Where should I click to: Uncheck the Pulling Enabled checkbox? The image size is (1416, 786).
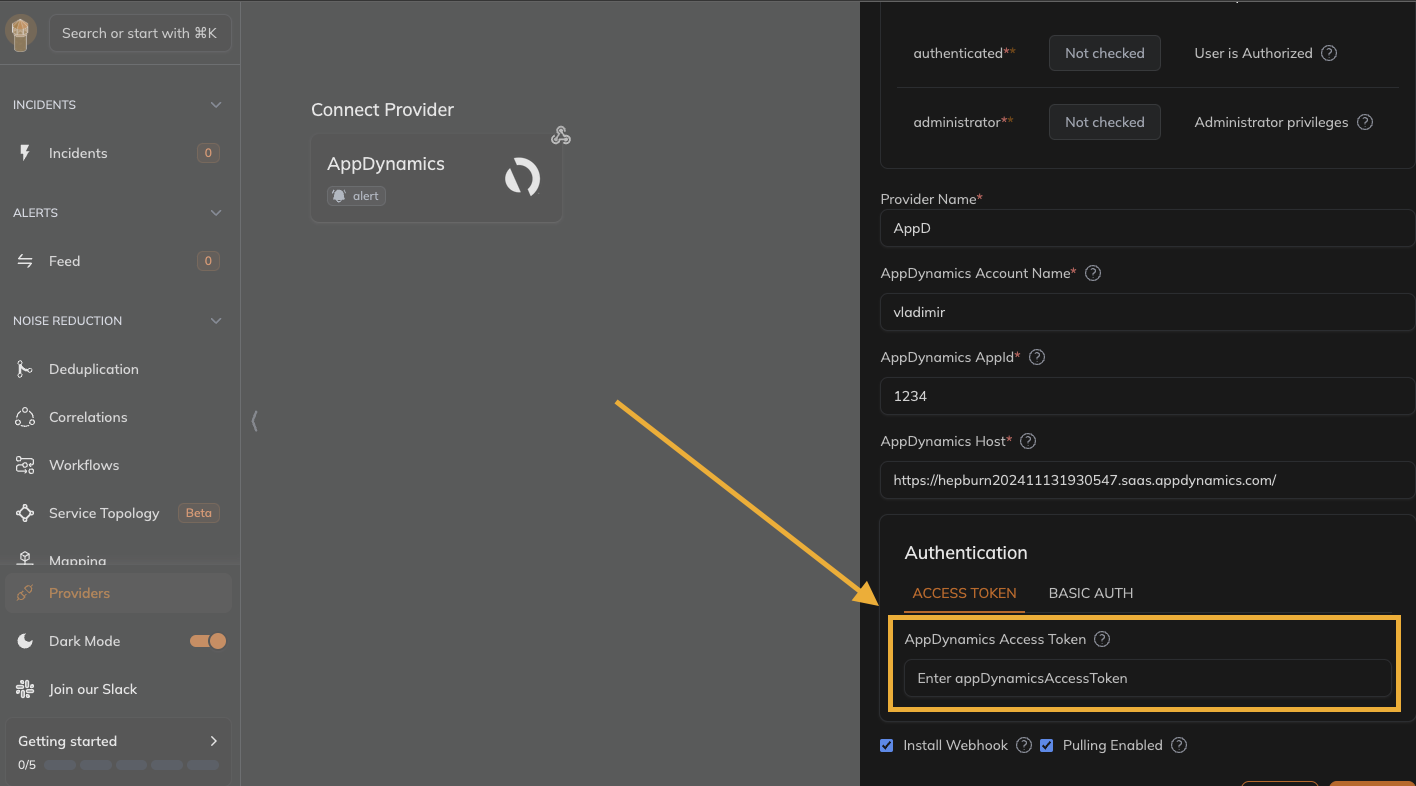1047,745
